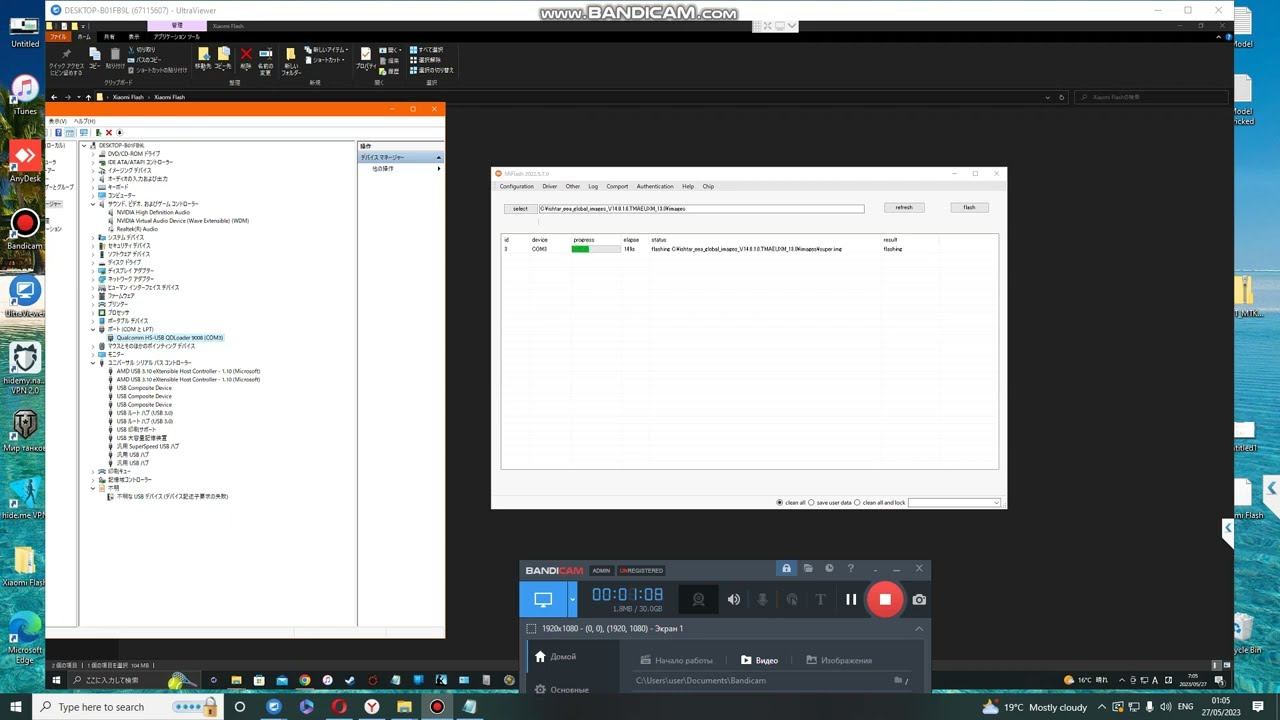The width and height of the screenshot is (1280, 720).
Task: Click the Bandicam webcam overlay icon
Action: click(699, 599)
